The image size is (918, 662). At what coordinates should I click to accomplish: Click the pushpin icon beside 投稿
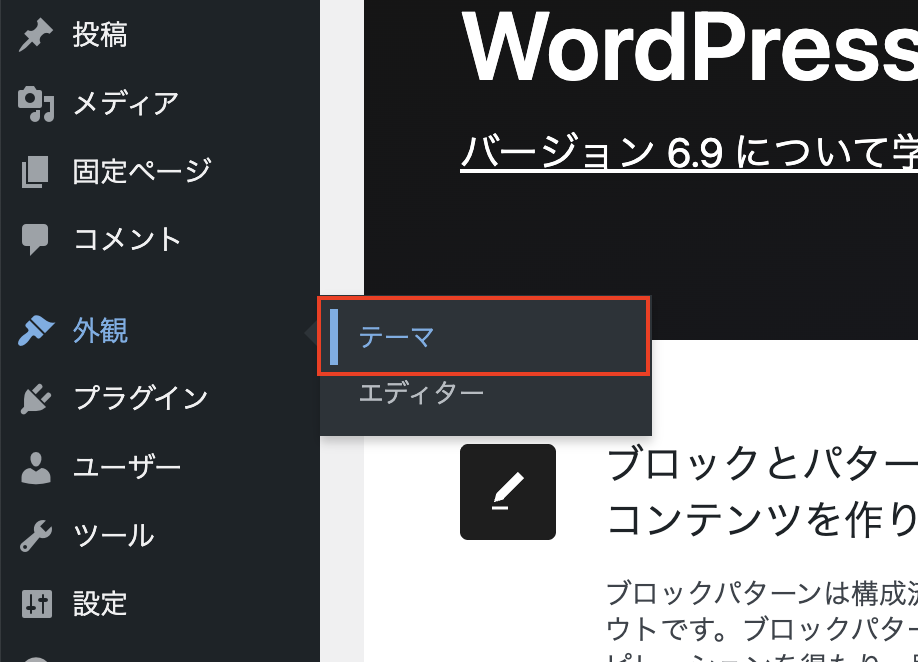click(36, 36)
